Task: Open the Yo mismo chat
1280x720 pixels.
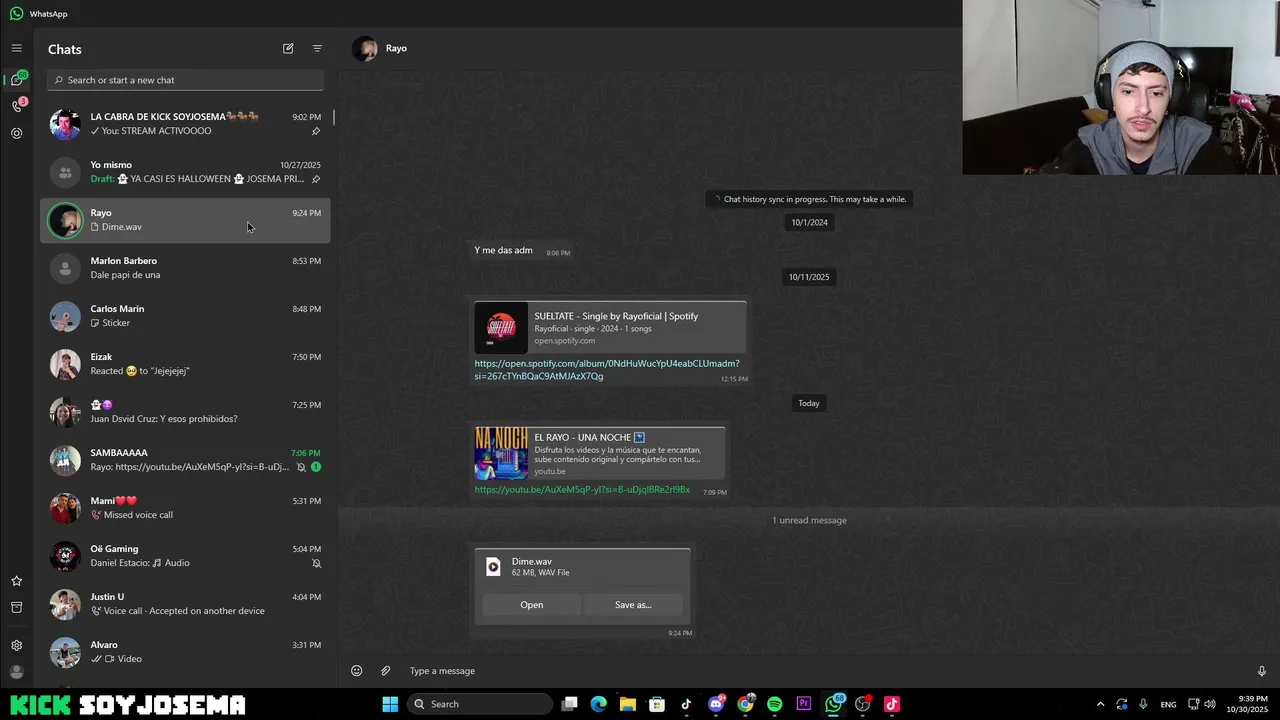Action: point(185,172)
